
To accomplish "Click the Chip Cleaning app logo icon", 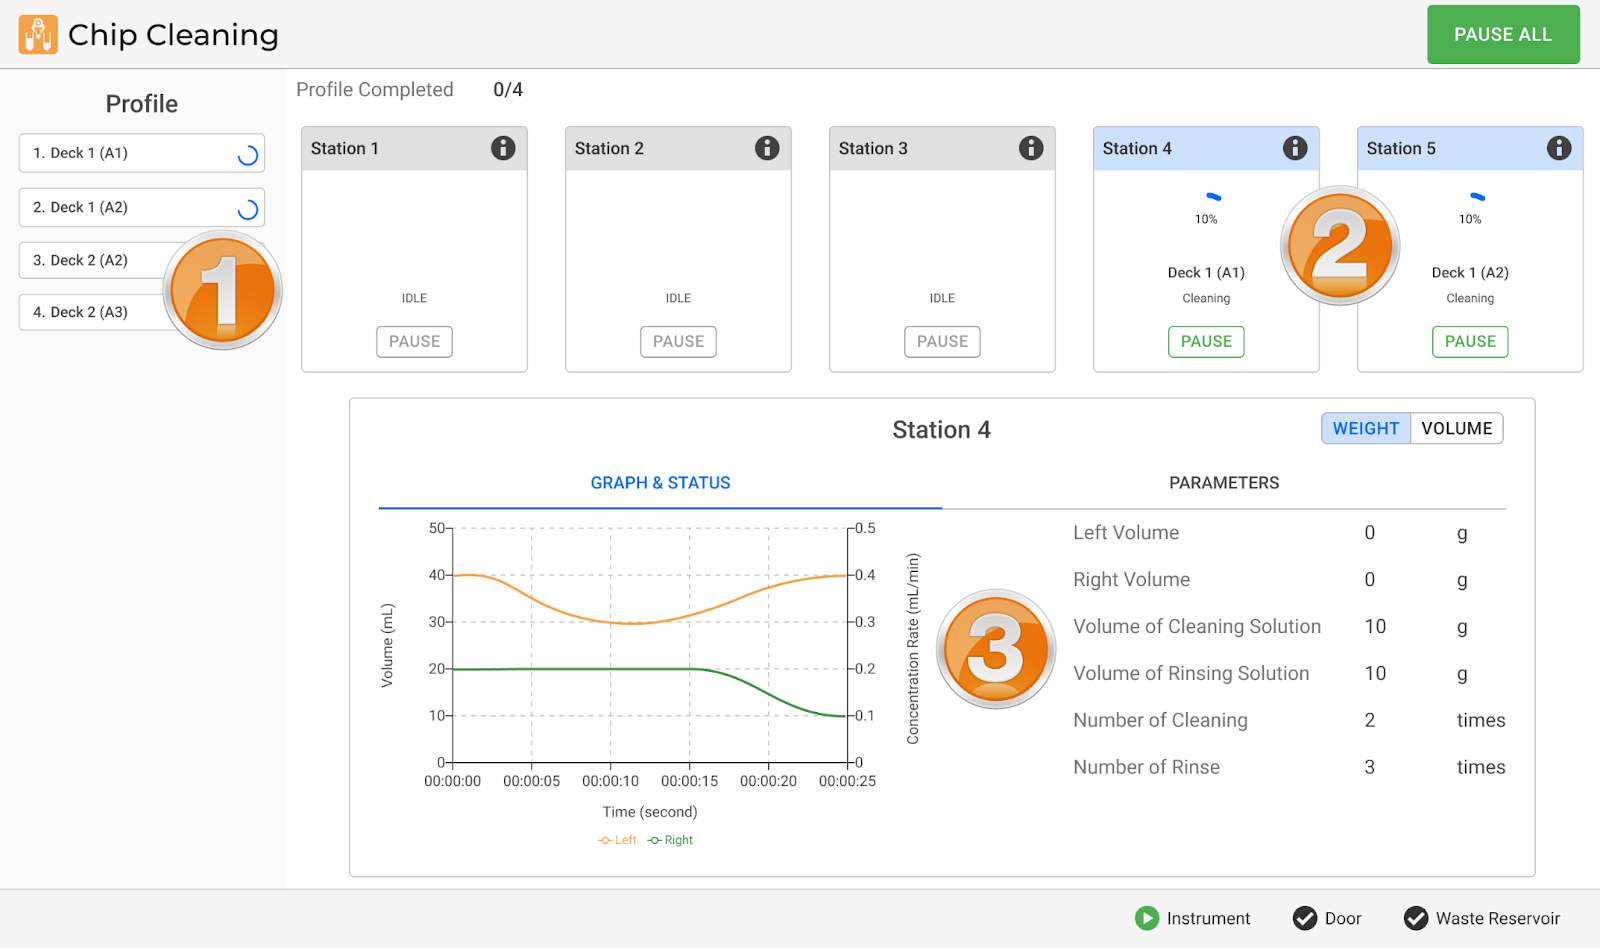I will tap(38, 35).
